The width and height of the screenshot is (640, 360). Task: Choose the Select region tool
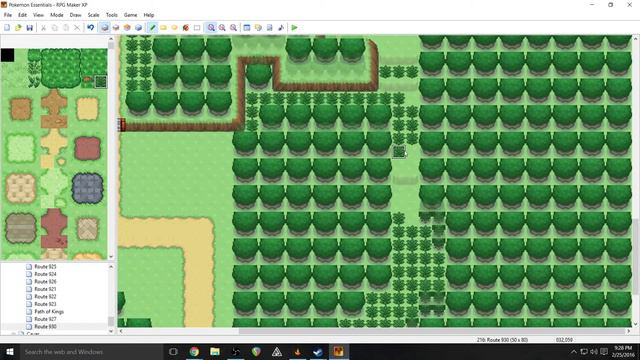pos(197,28)
